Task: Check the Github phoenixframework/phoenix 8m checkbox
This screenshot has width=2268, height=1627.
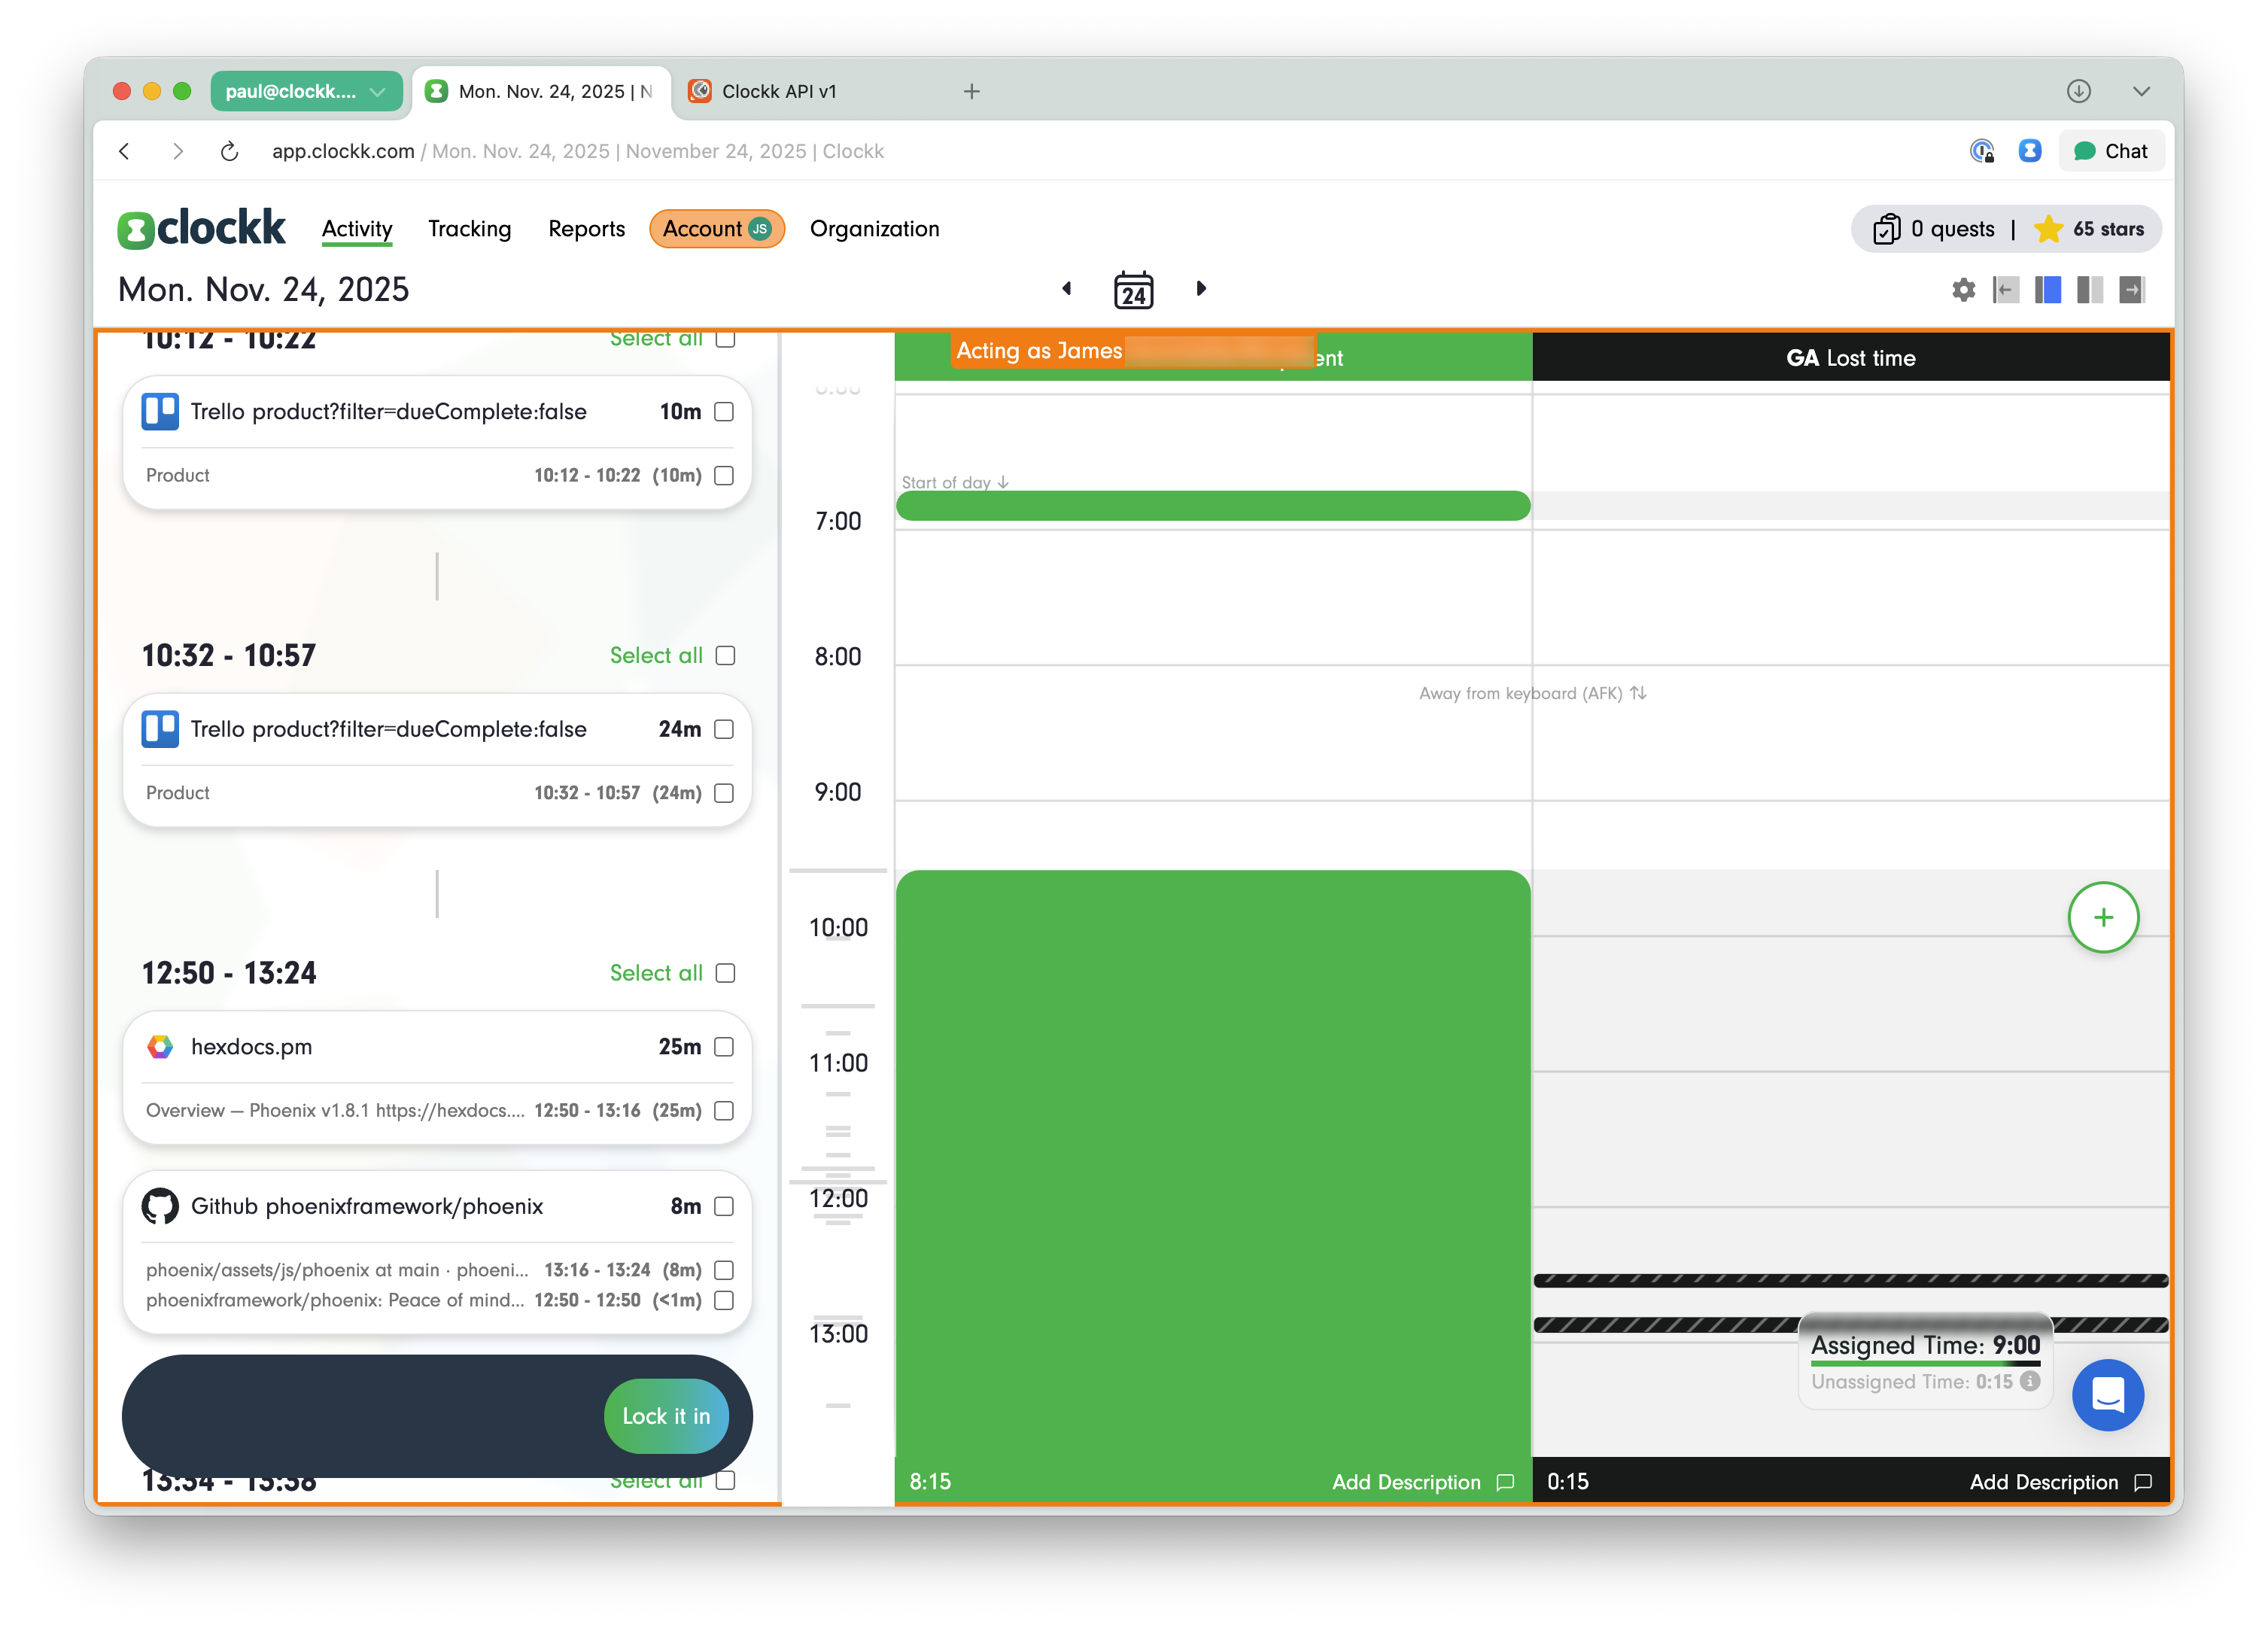Action: (x=724, y=1206)
